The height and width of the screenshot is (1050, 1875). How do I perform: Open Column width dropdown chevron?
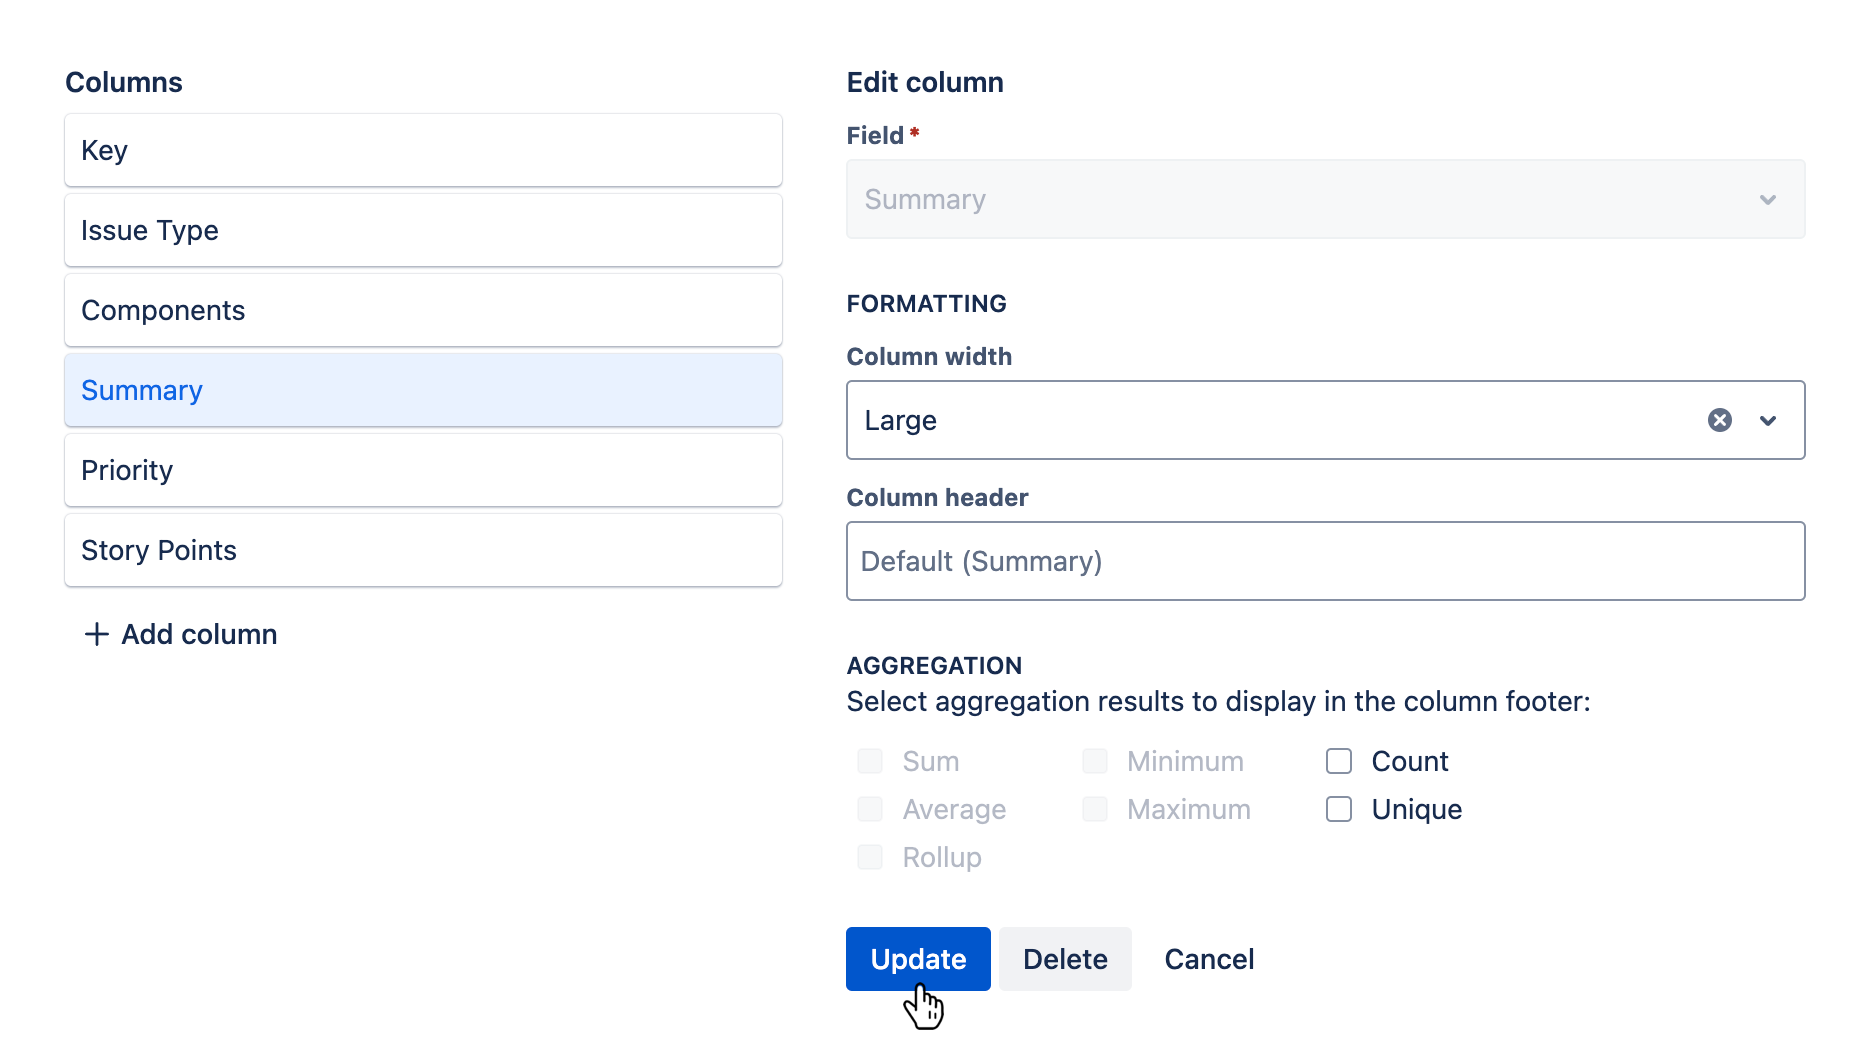pyautogui.click(x=1767, y=420)
